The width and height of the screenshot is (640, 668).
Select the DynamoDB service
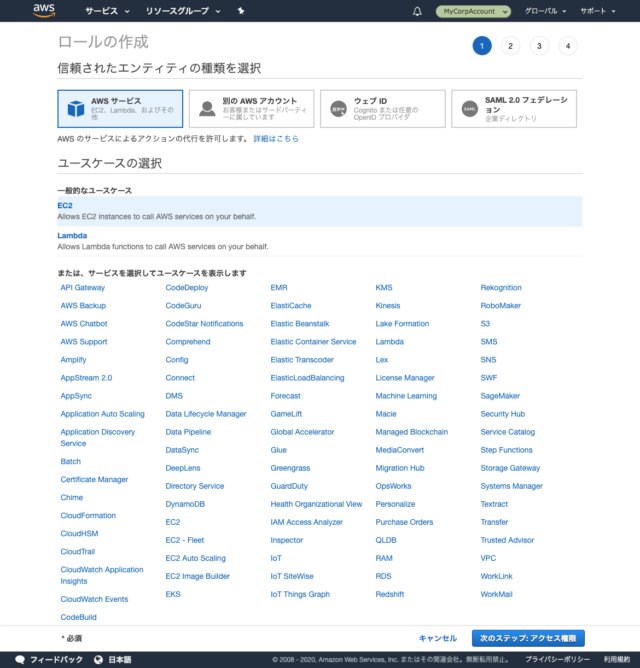[185, 504]
